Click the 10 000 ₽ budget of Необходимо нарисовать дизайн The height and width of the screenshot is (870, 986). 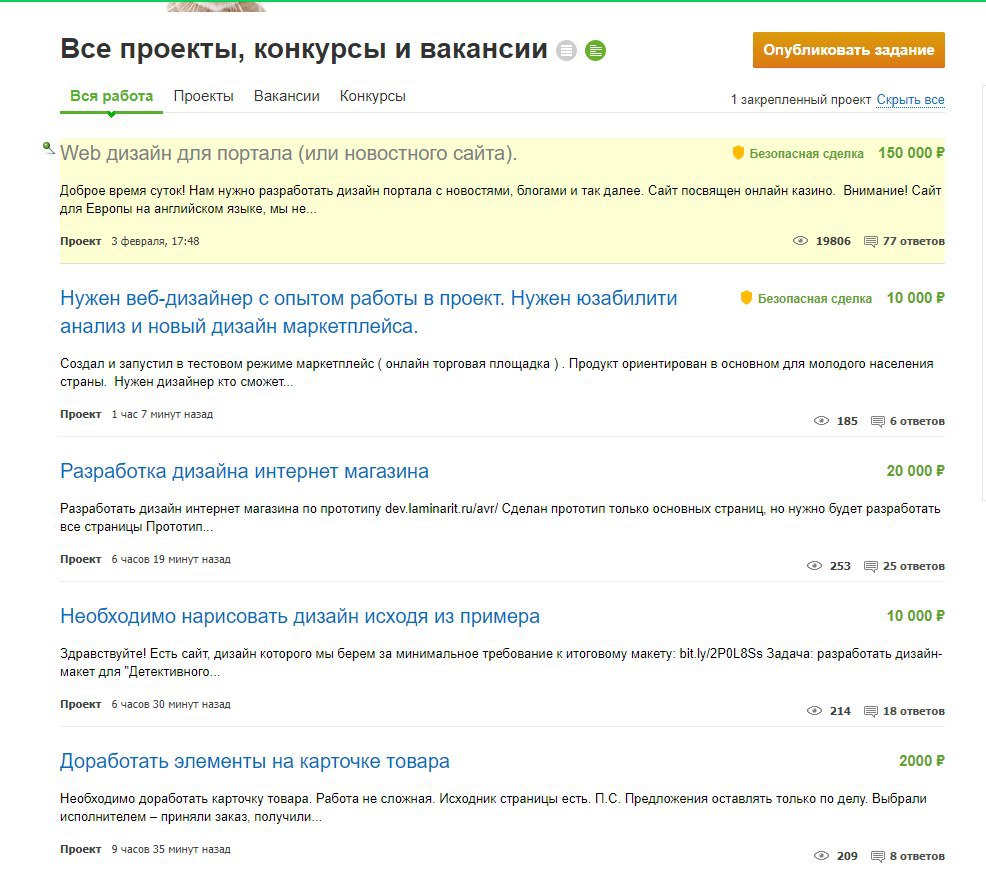[916, 615]
